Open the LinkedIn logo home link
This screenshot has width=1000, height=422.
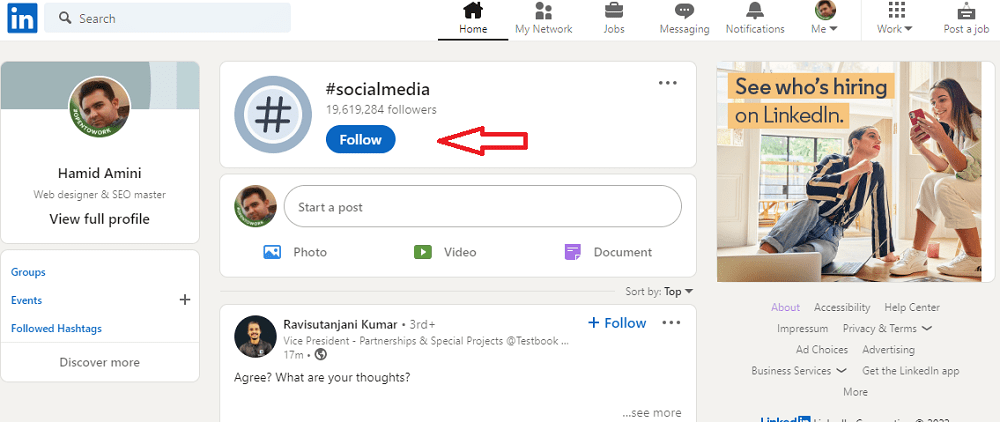22,18
